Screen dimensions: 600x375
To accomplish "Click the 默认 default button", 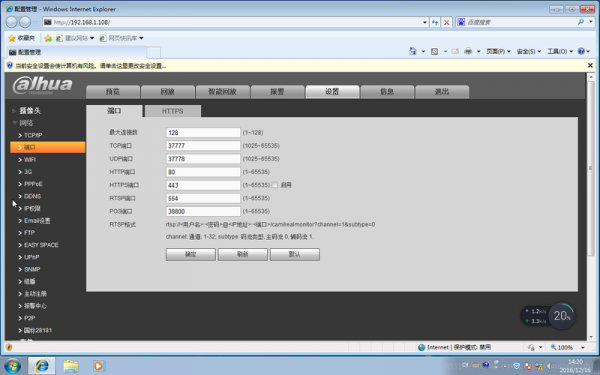I will 295,254.
